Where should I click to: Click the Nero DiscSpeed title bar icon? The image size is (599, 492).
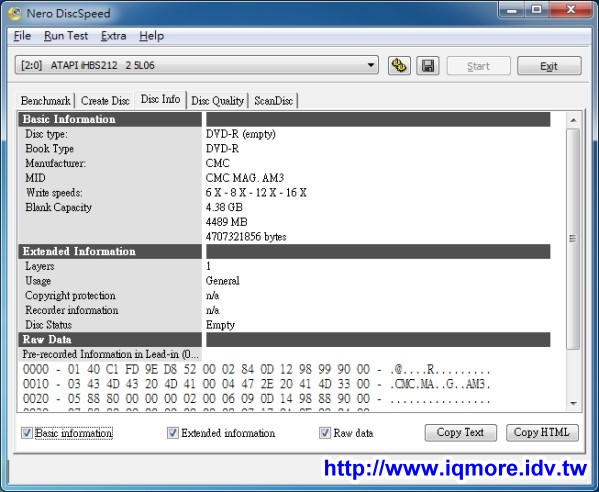click(15, 13)
